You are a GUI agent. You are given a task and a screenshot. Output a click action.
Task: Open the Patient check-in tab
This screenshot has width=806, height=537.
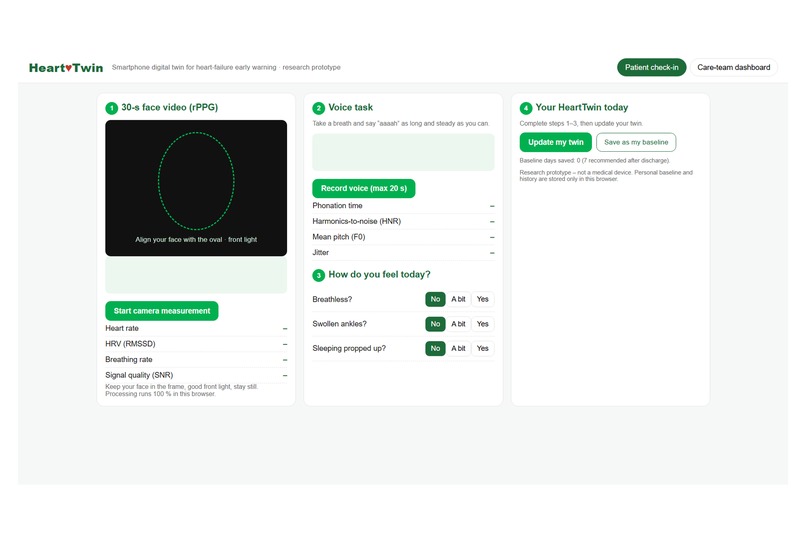[651, 67]
